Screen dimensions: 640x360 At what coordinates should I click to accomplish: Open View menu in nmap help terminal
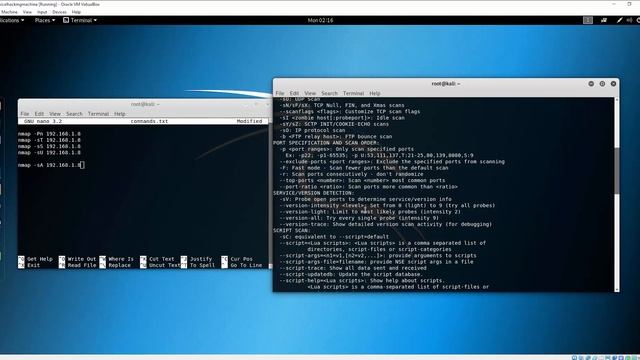tap(310, 93)
